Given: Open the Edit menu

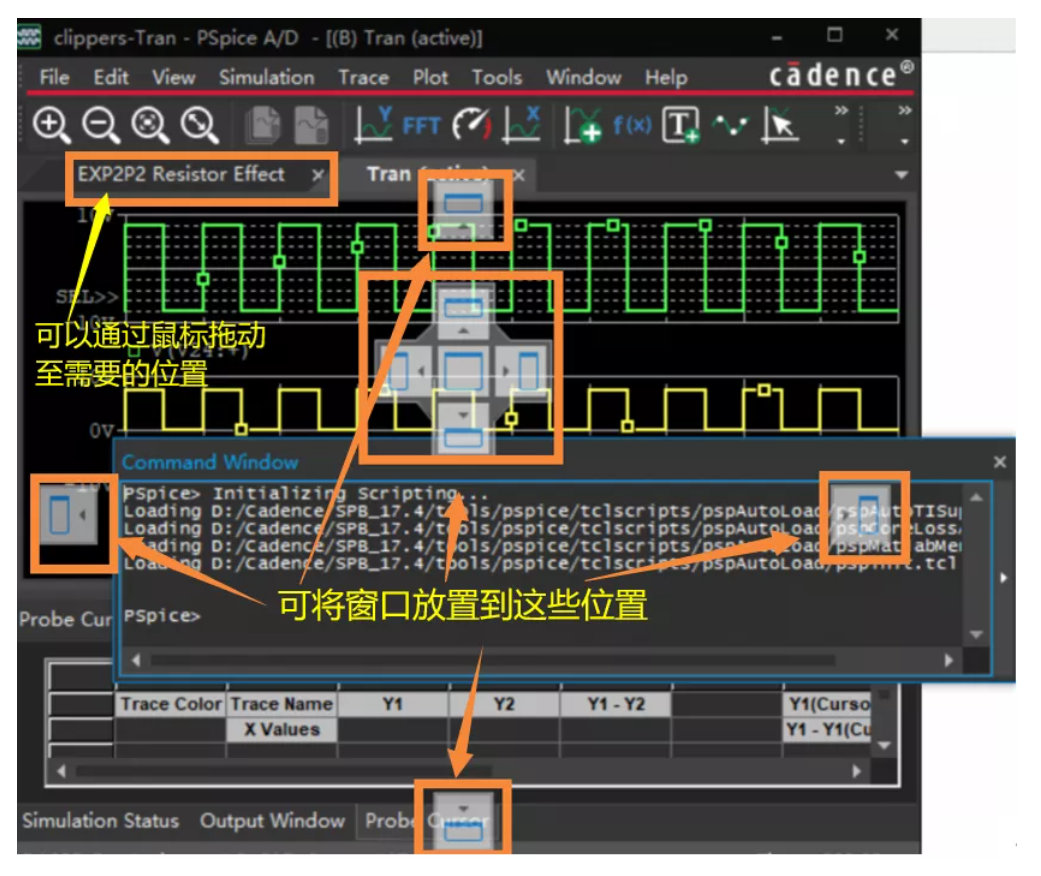Looking at the screenshot, I should [111, 77].
